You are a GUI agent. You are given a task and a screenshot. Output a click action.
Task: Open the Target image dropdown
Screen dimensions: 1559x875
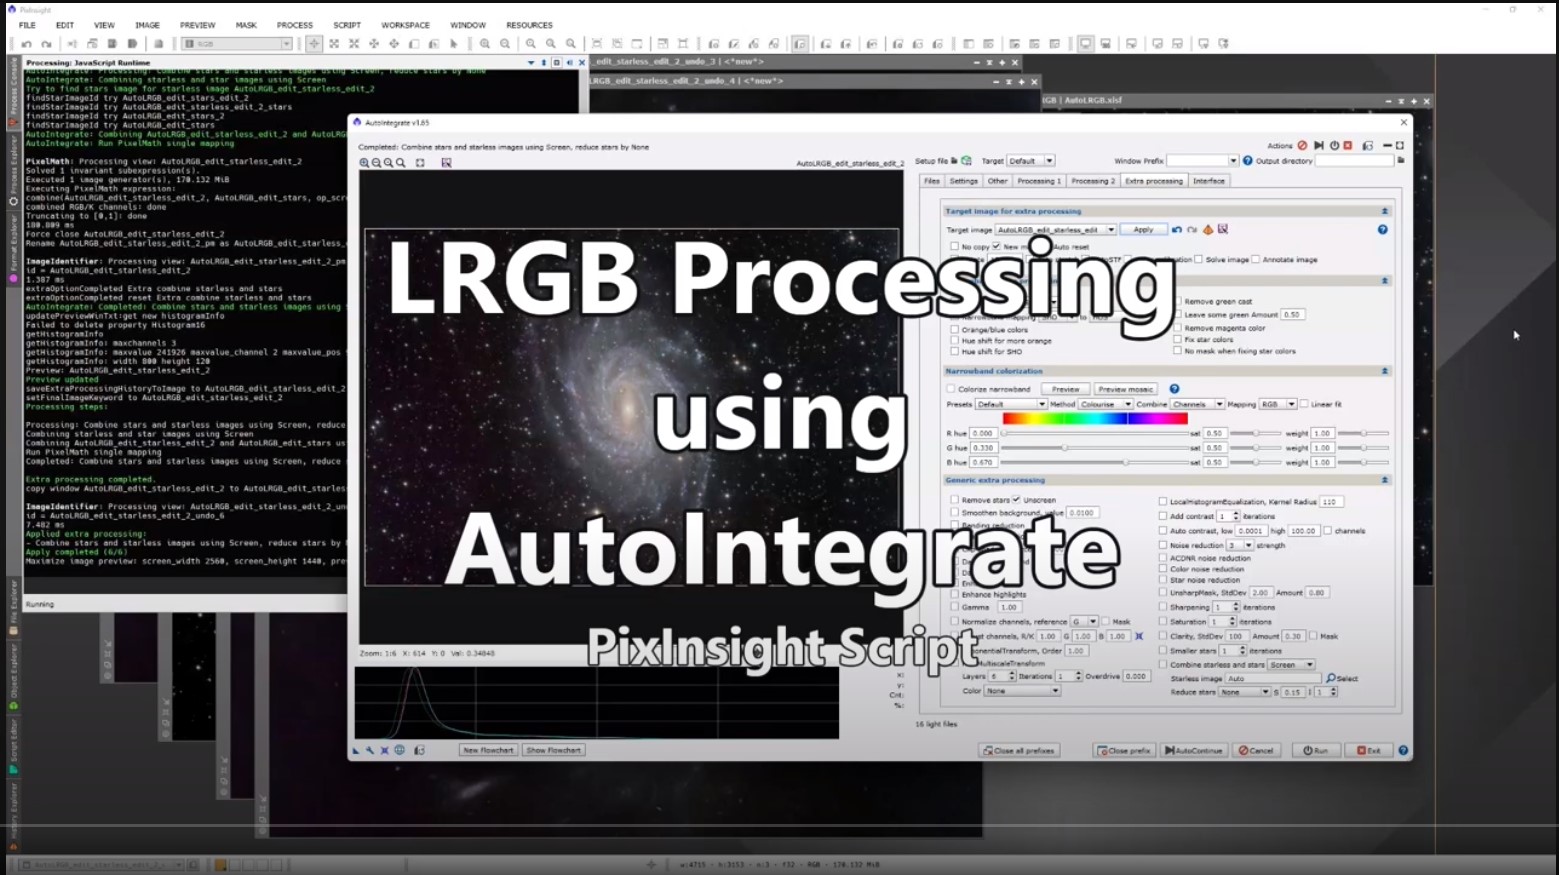tap(1110, 230)
